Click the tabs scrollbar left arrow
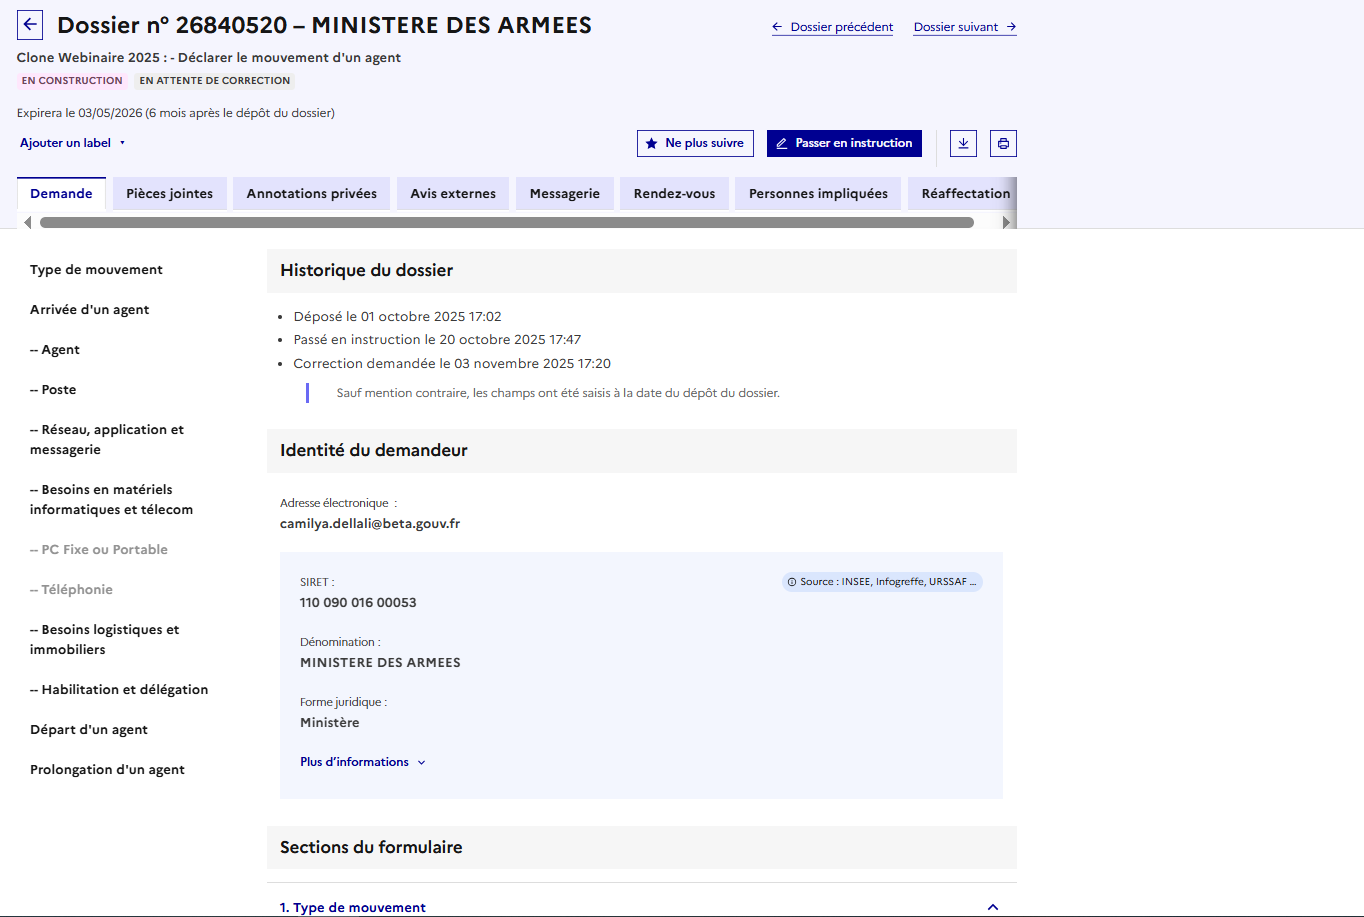 pos(27,222)
